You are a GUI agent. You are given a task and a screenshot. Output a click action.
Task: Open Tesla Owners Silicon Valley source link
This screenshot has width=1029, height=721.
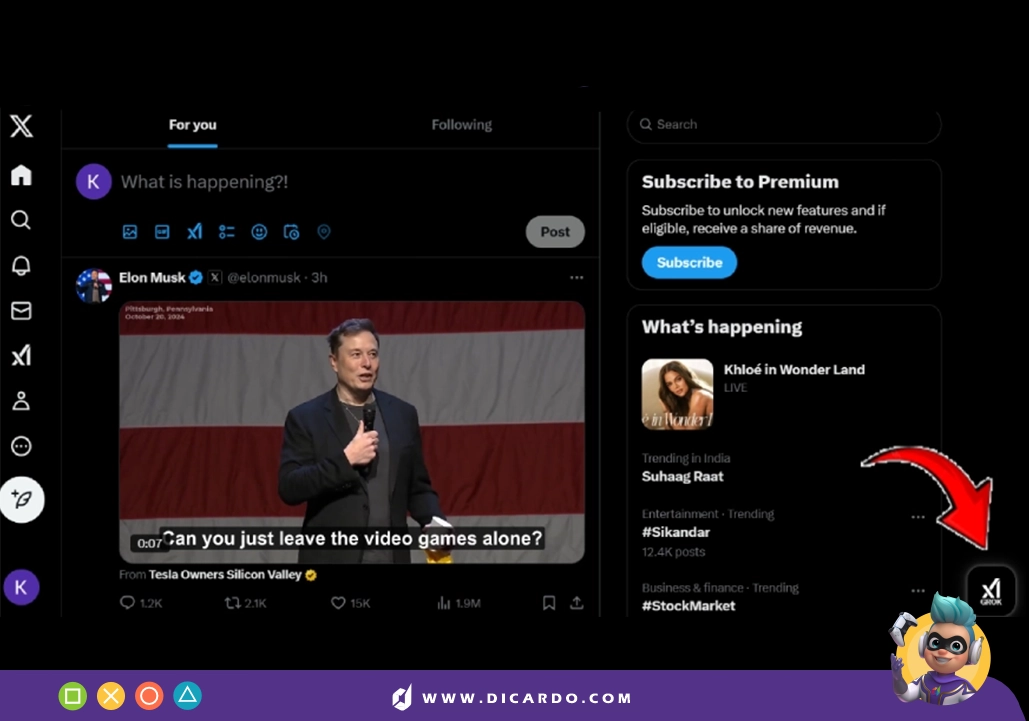[225, 575]
